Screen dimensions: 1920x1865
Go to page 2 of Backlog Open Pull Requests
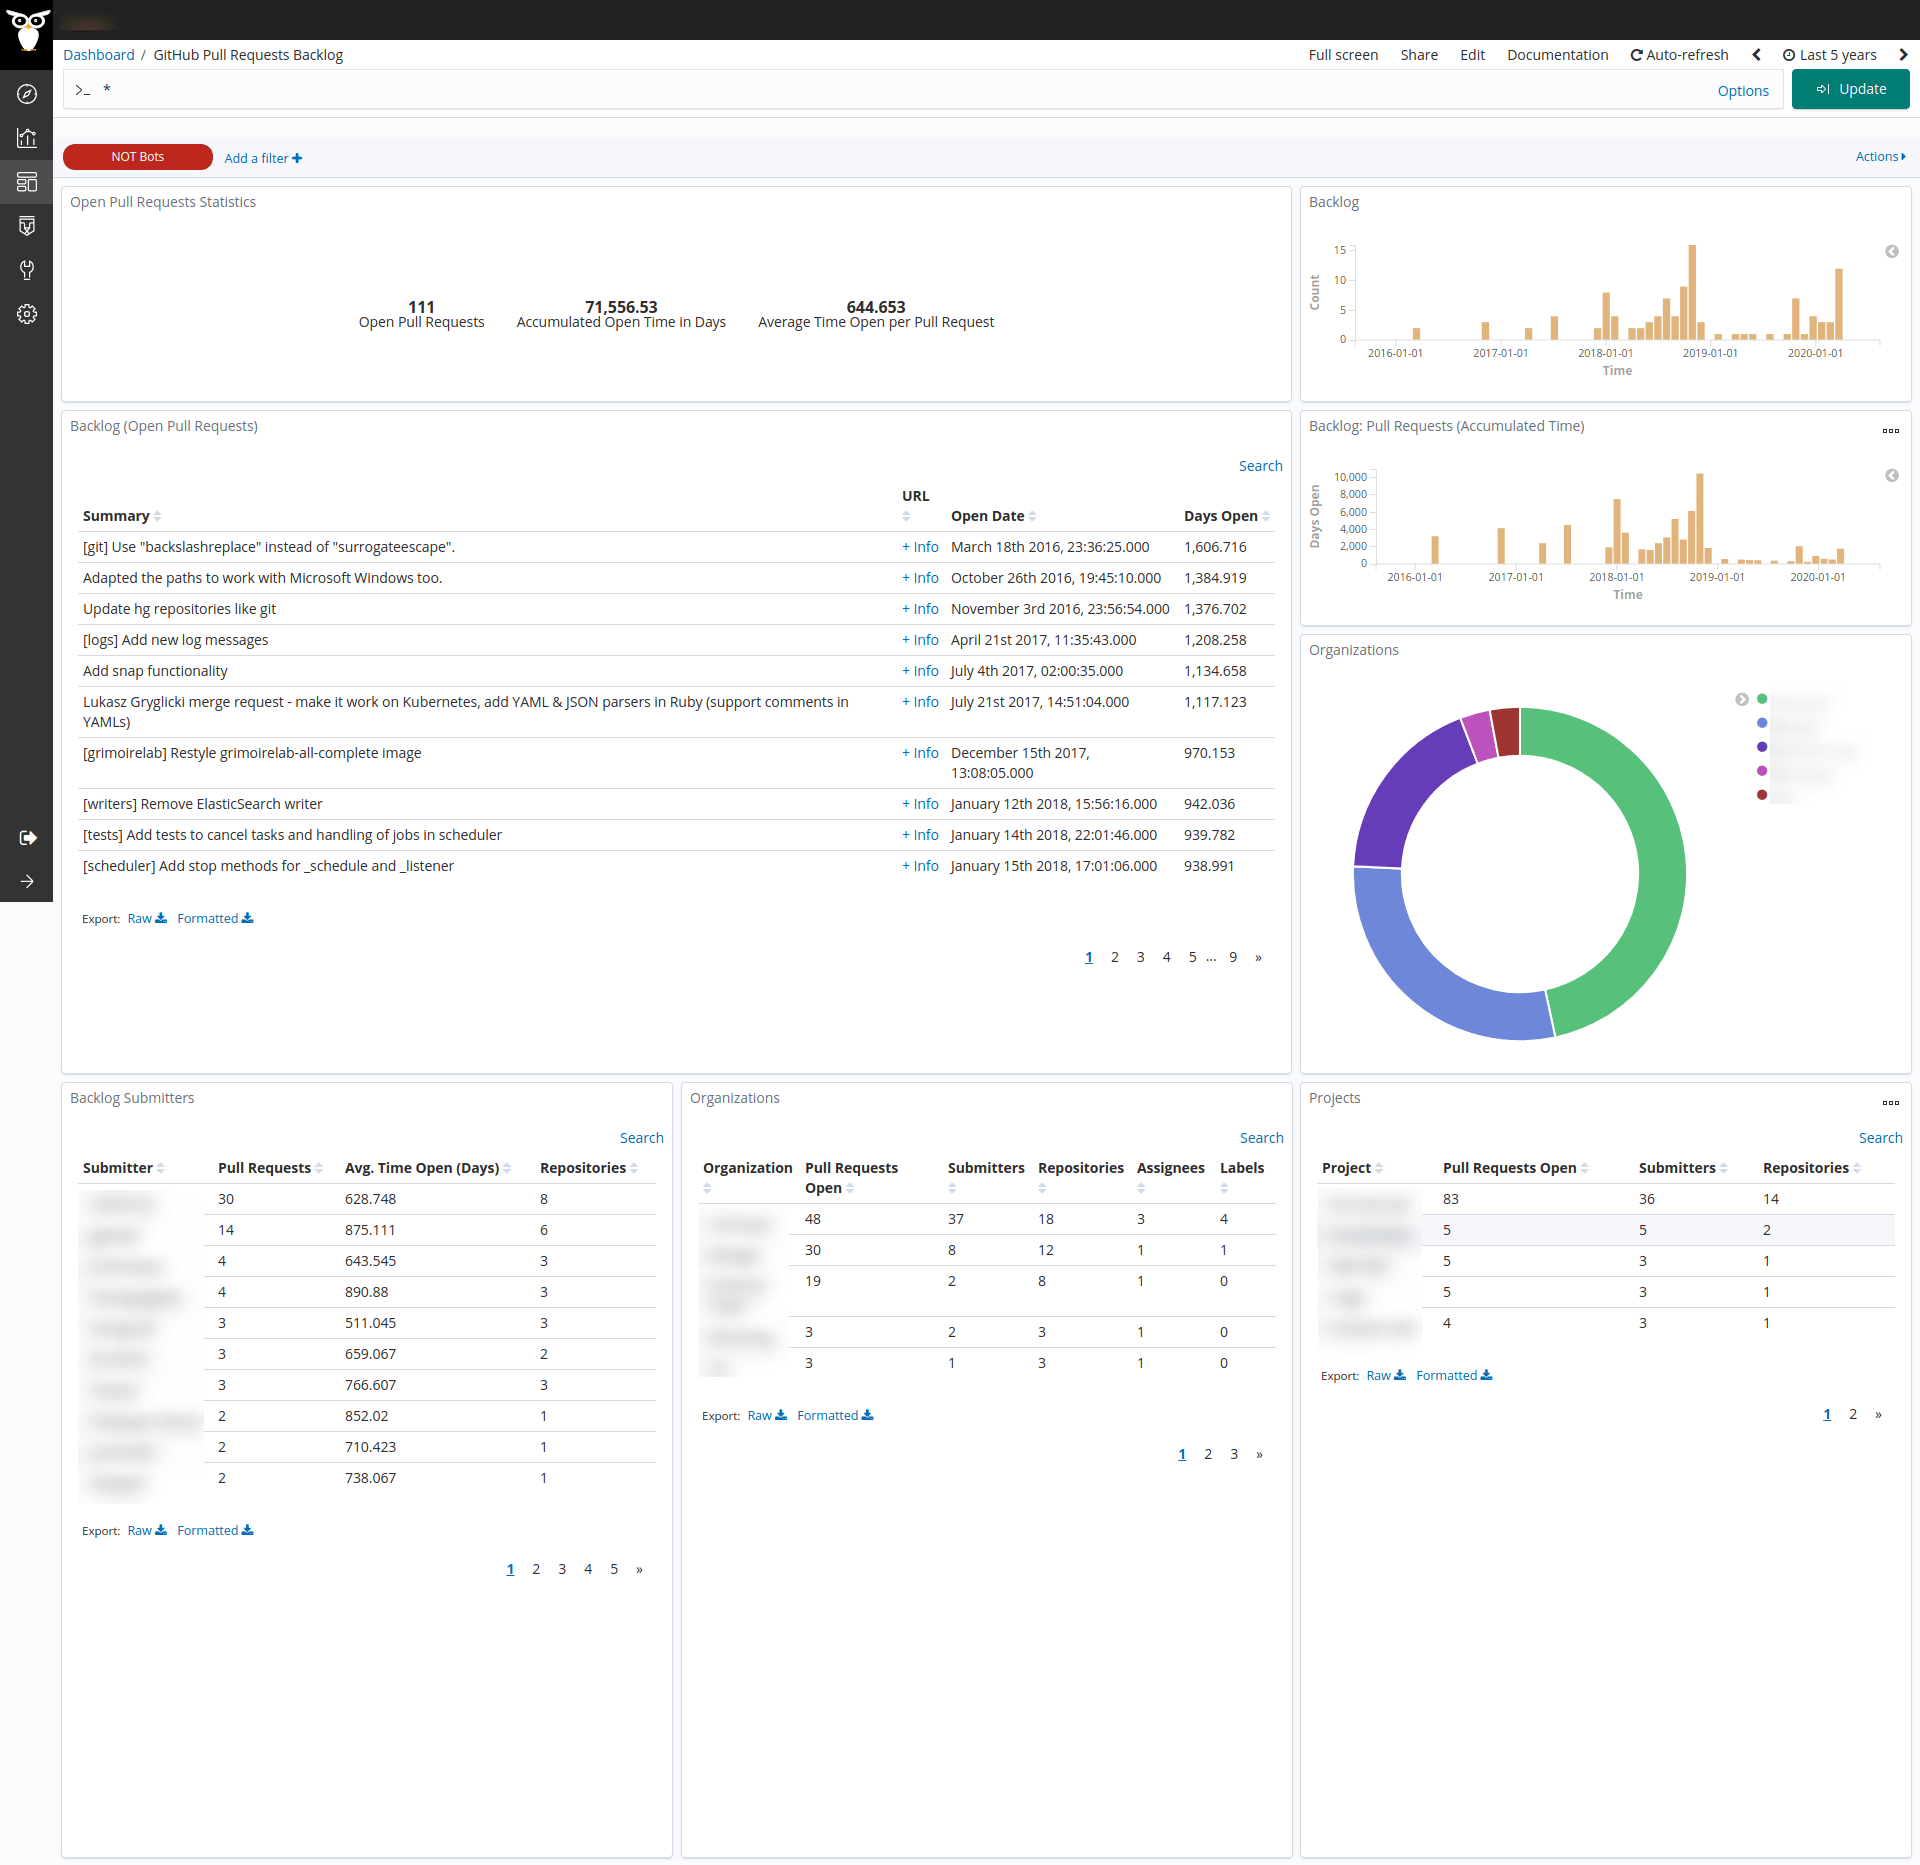[x=1115, y=957]
